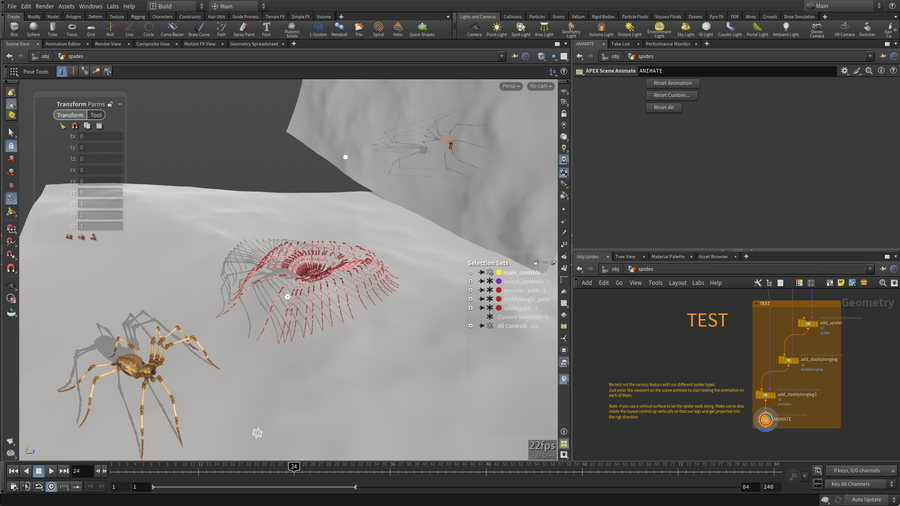This screenshot has width=900, height=506.
Task: Click the Reset Custom... button
Action: 672,95
